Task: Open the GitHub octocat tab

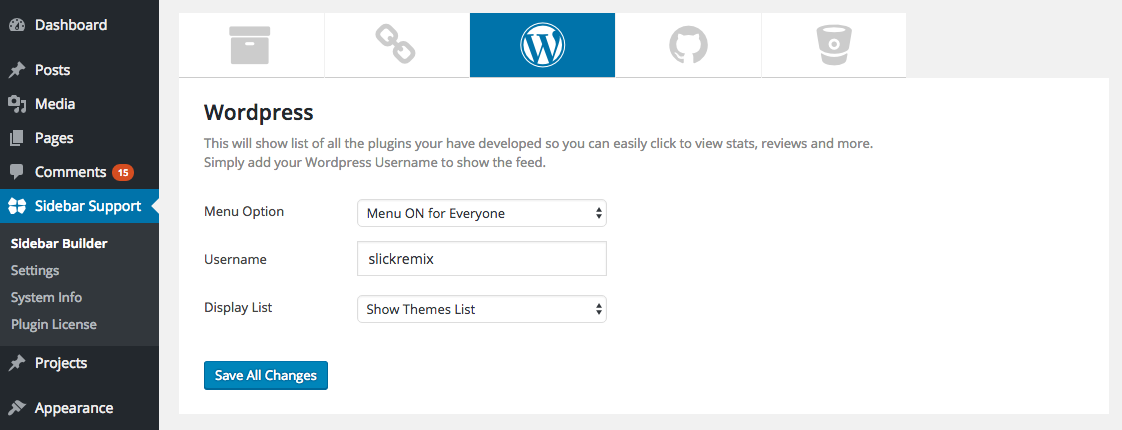Action: 688,45
